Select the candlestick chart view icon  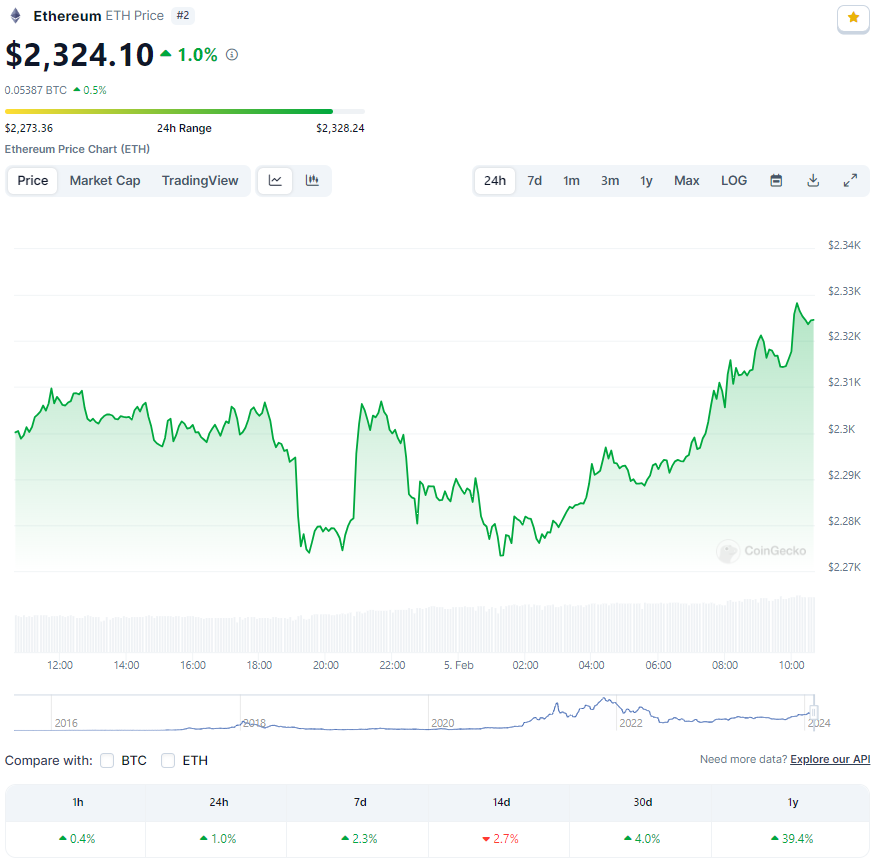click(x=312, y=181)
